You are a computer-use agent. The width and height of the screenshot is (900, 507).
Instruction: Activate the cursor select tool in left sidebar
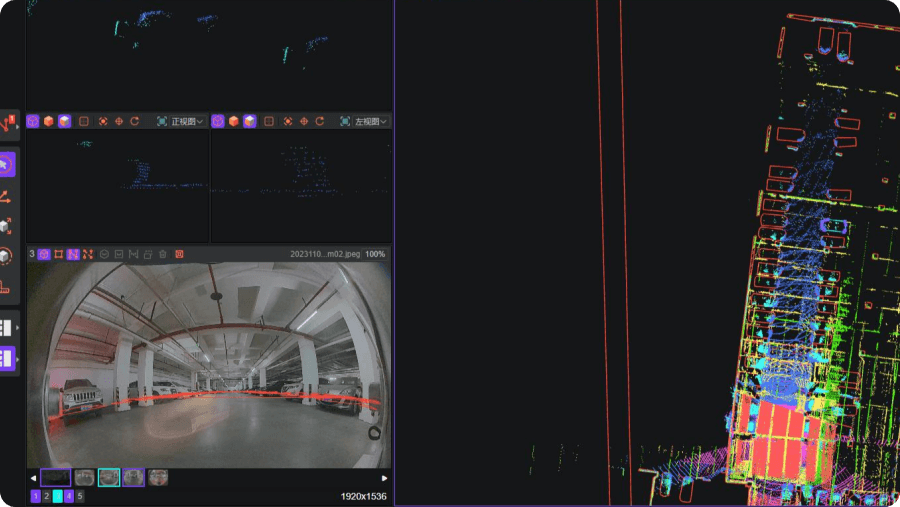(6, 165)
